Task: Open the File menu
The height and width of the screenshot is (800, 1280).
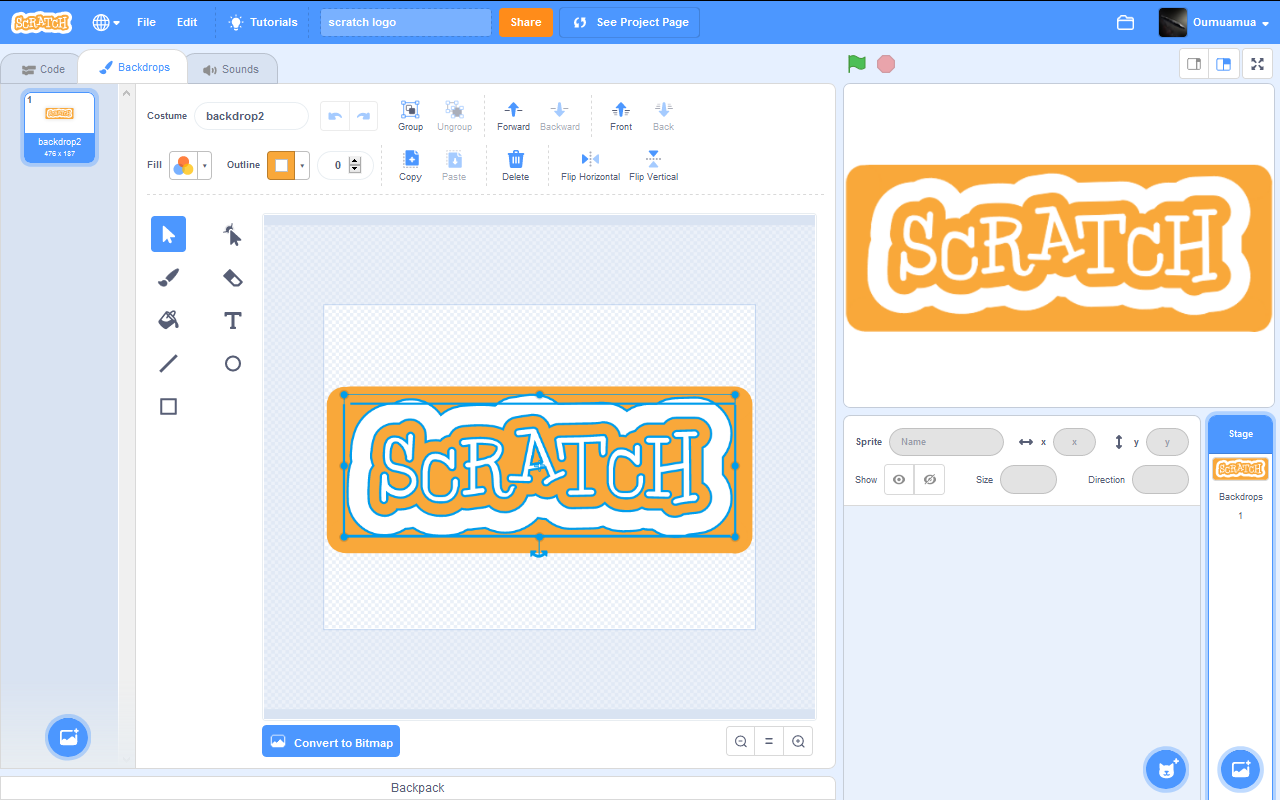Action: click(146, 22)
